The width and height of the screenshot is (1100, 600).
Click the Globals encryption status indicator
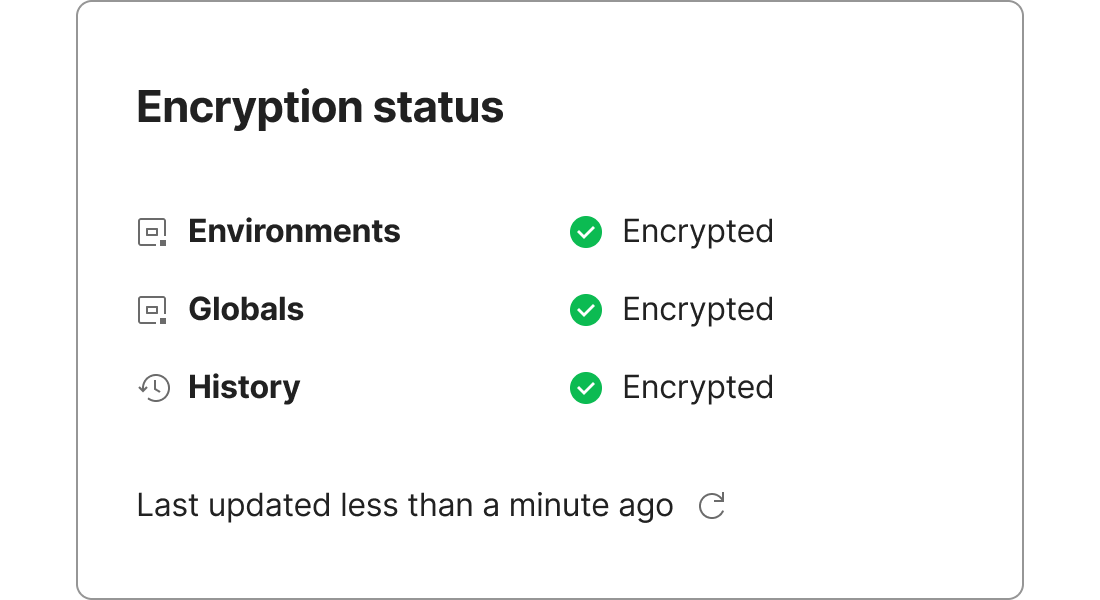[x=585, y=309]
